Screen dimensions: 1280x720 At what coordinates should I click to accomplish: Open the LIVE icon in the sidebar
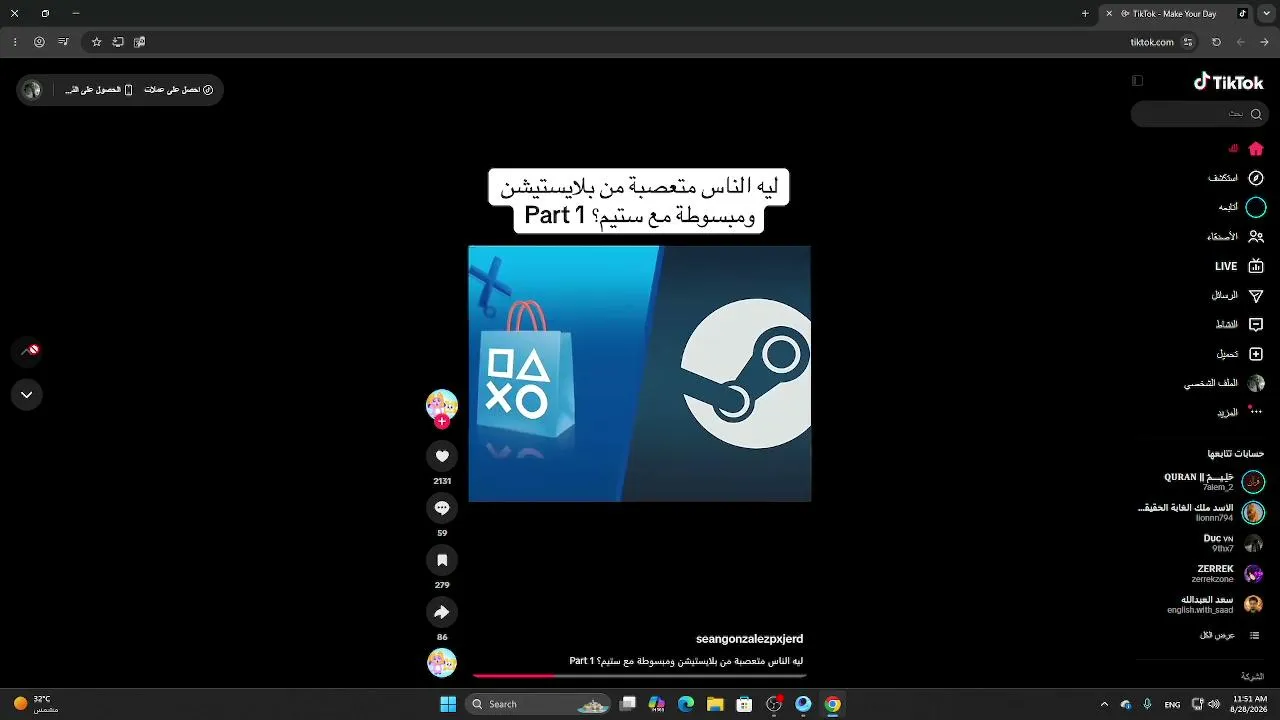coord(1256,266)
